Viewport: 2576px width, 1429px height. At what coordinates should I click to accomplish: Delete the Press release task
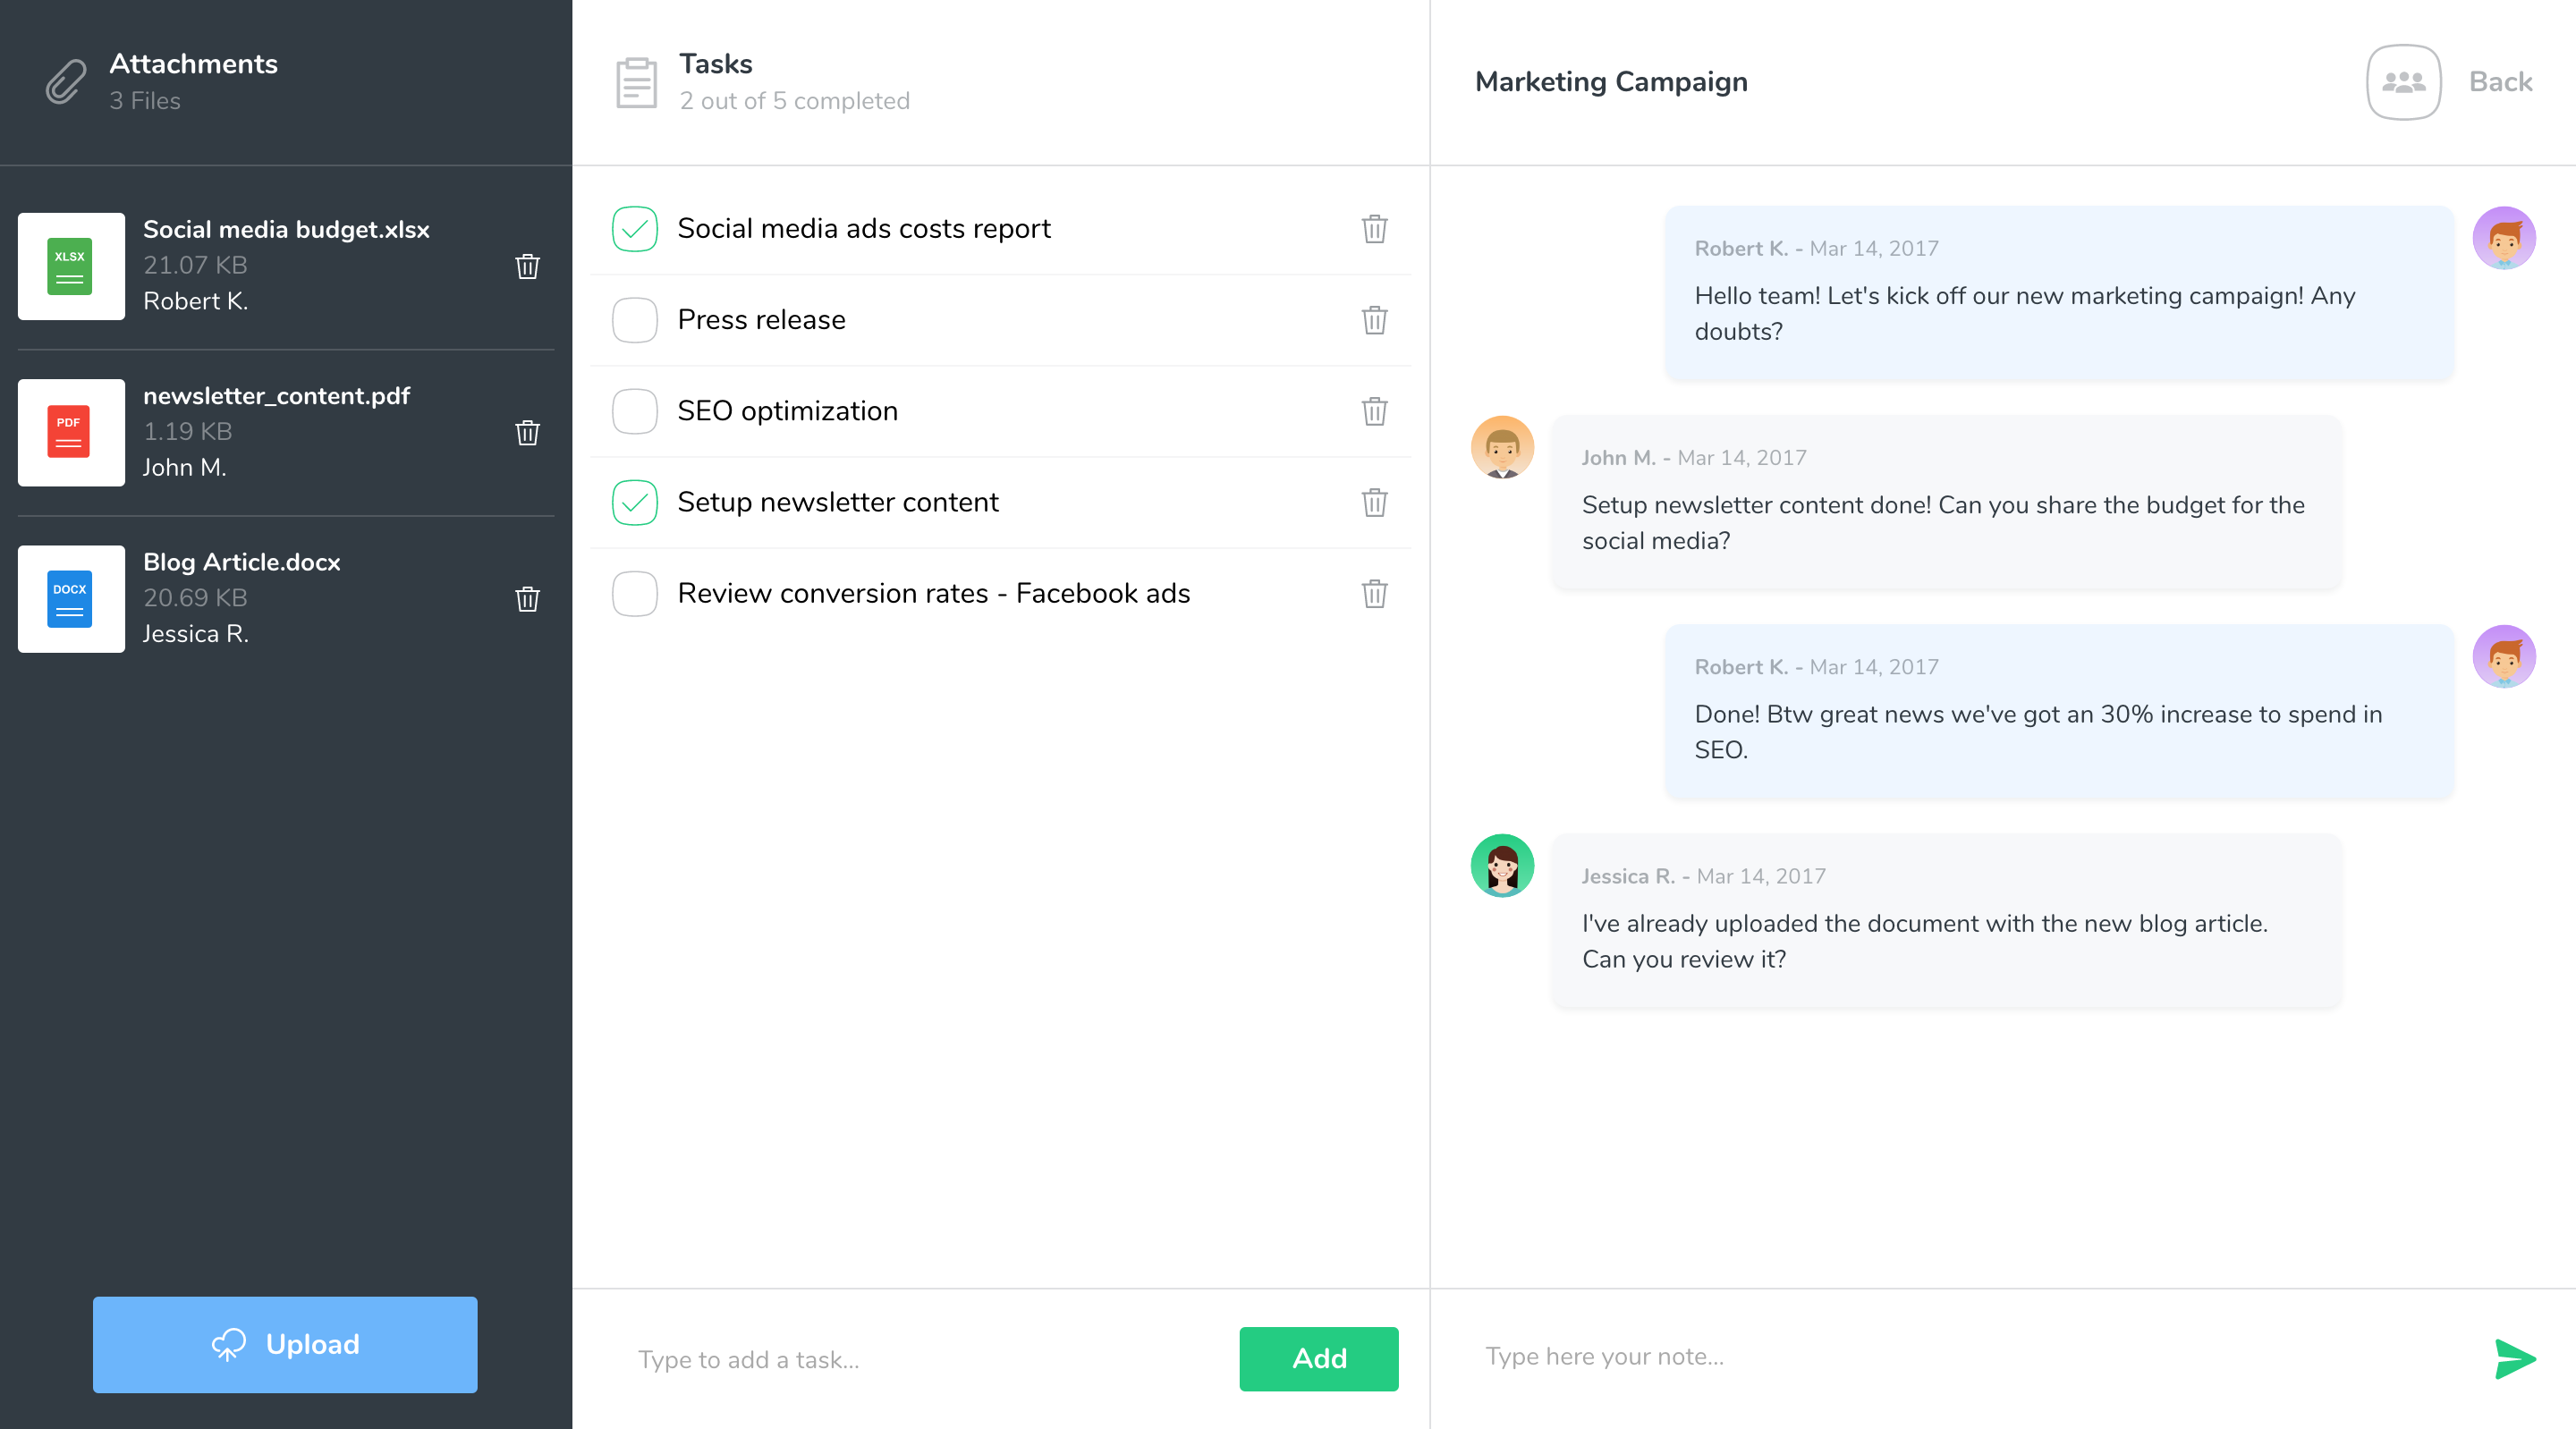tap(1374, 320)
